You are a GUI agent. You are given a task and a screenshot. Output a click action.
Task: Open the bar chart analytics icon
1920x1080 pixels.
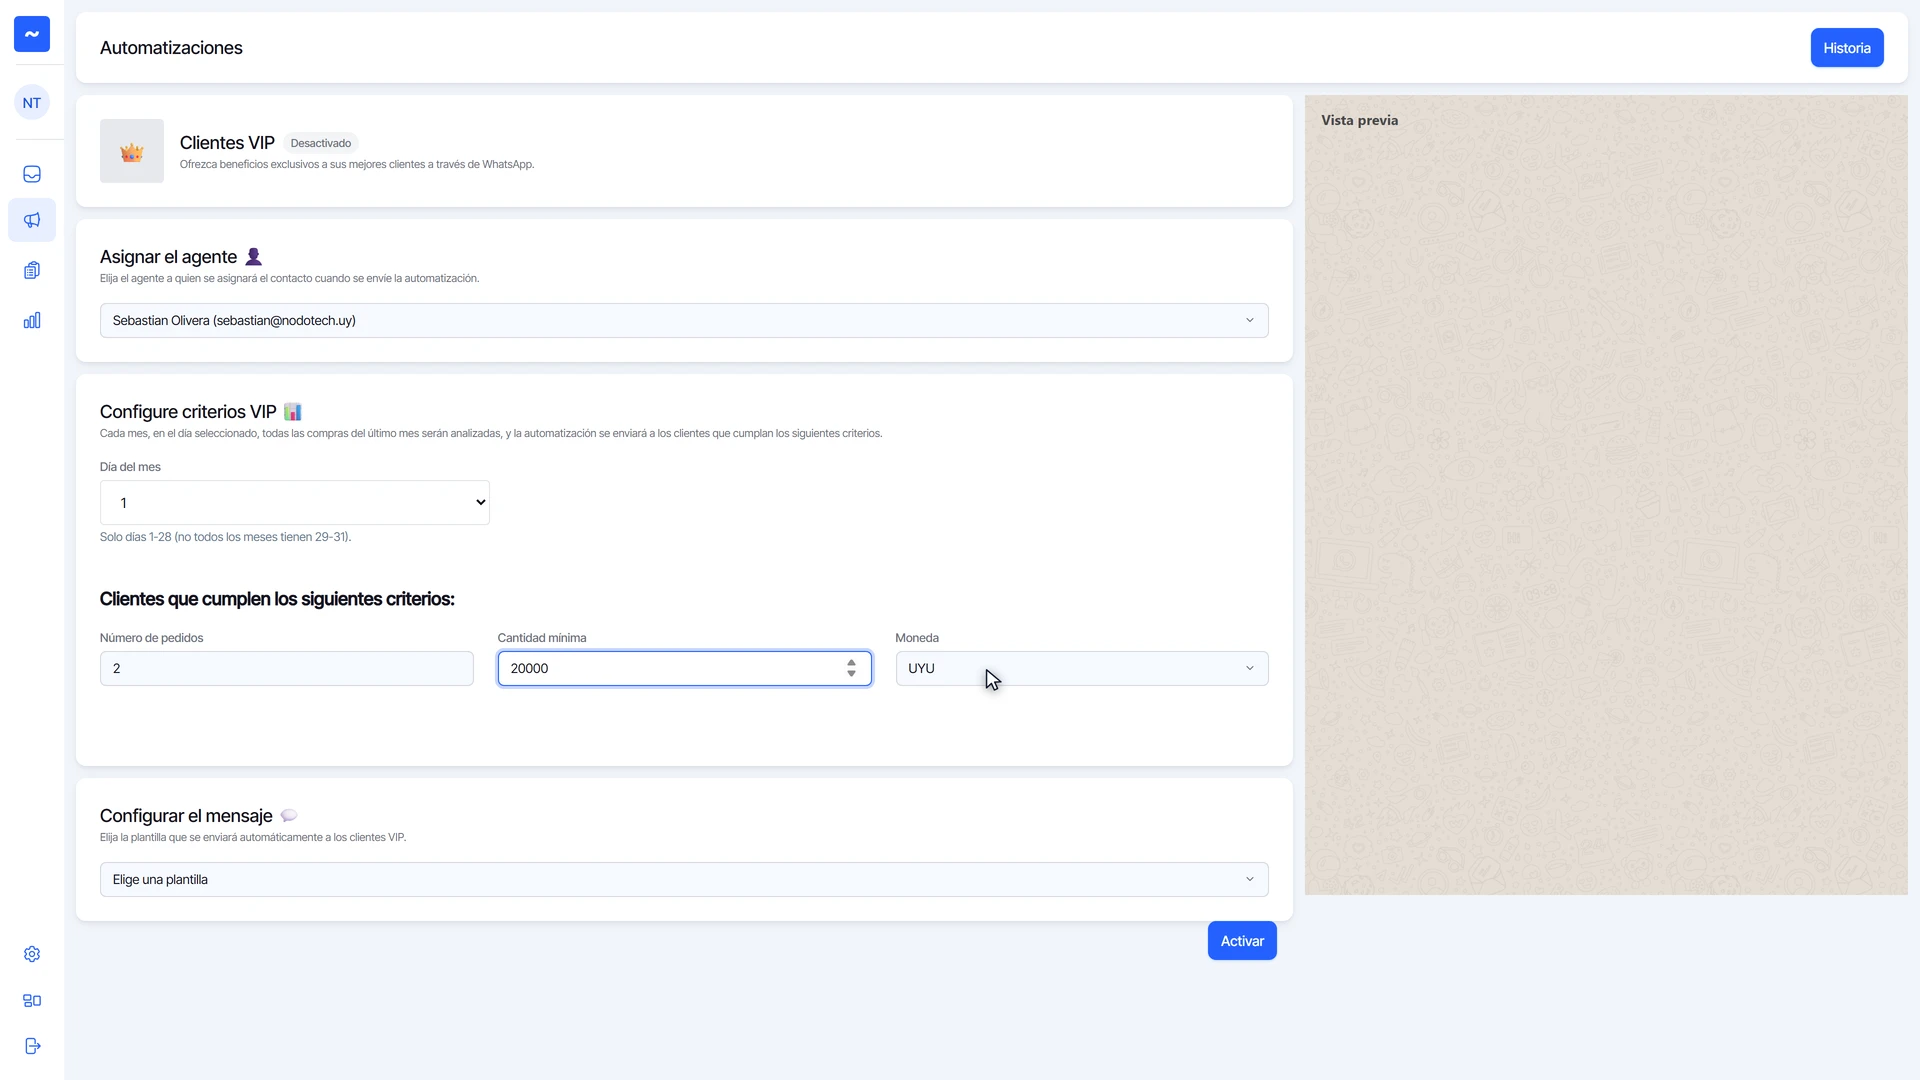[x=32, y=321]
